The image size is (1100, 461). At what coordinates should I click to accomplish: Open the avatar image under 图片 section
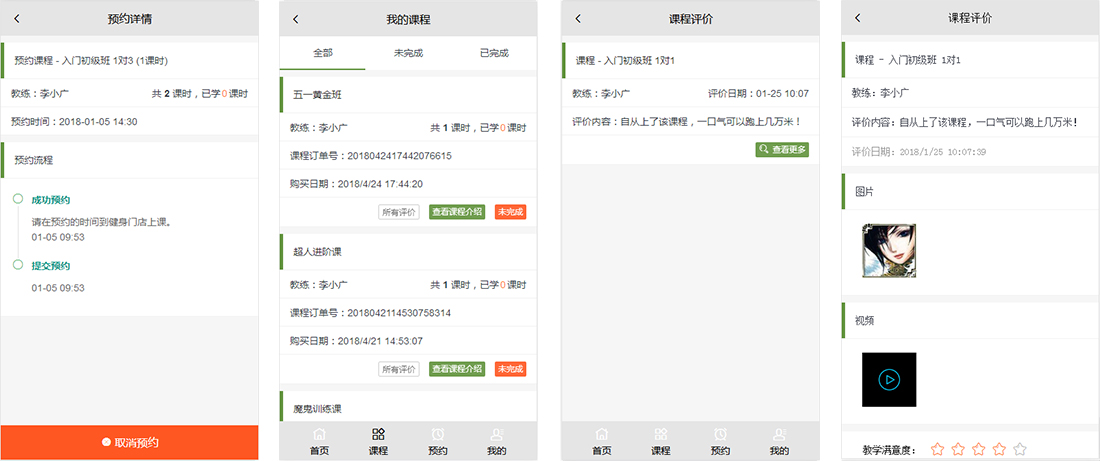point(888,250)
